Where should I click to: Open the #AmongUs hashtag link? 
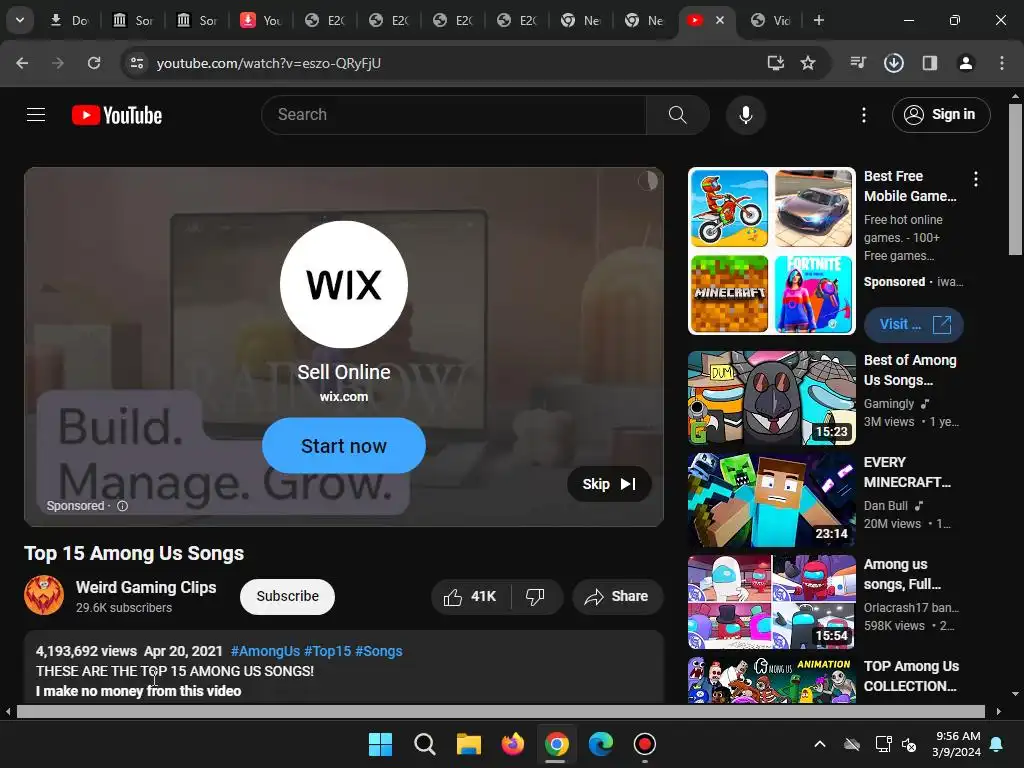point(265,651)
